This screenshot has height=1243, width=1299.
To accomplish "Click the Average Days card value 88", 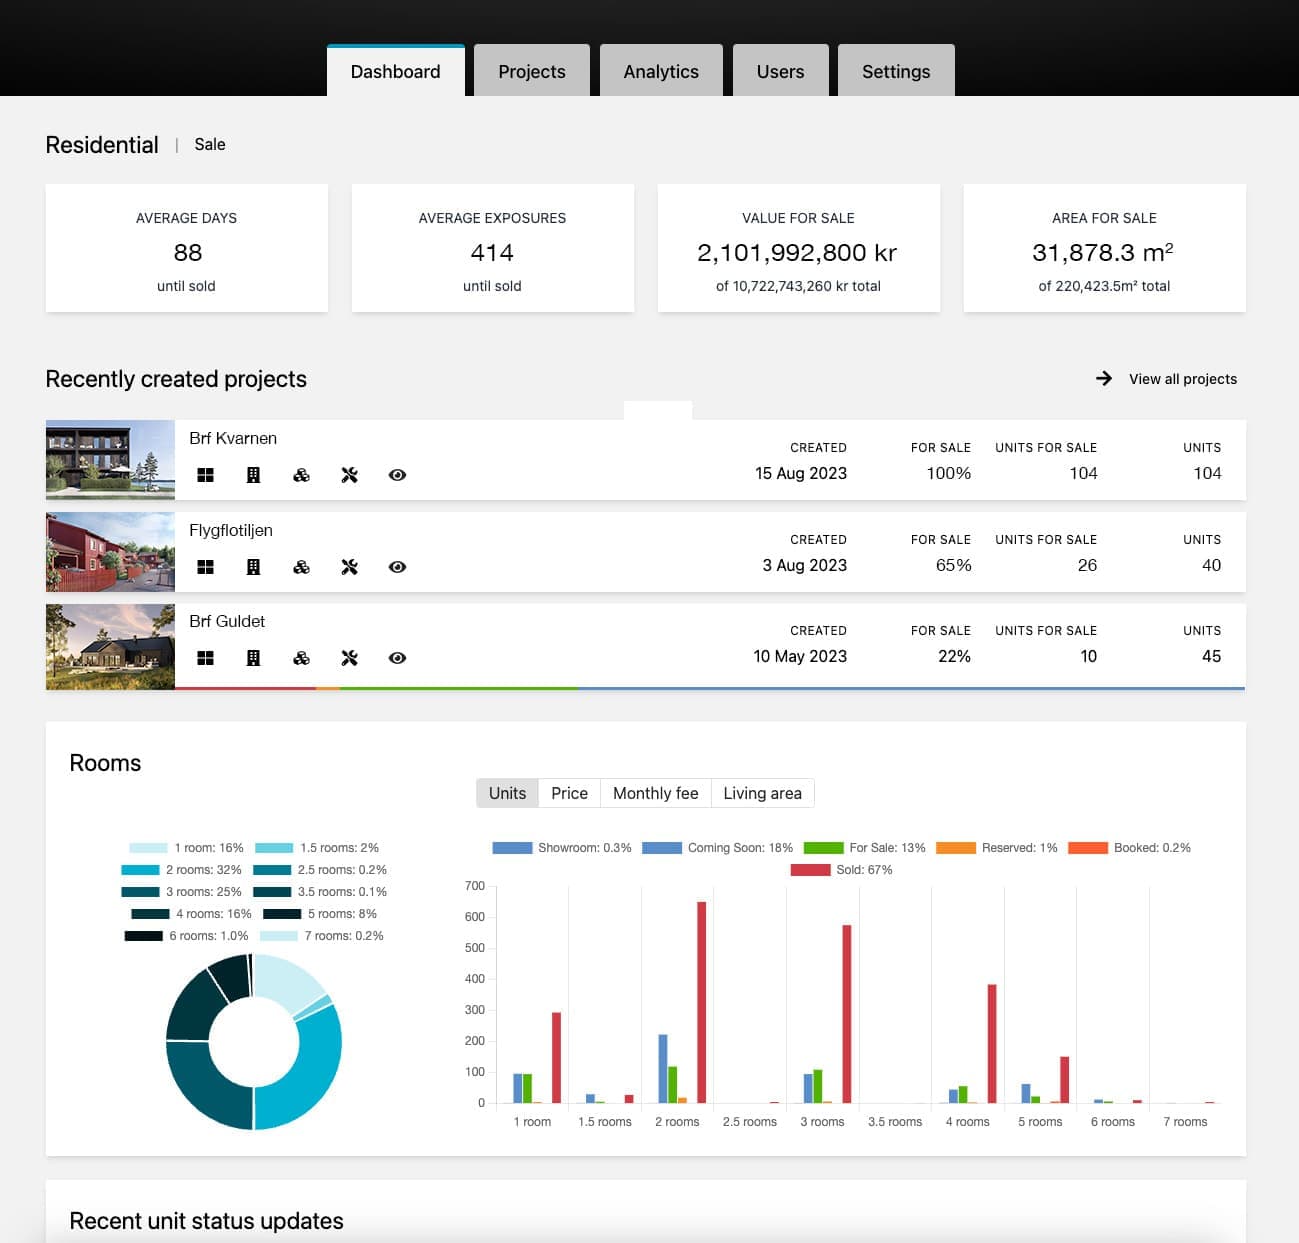I will point(188,253).
